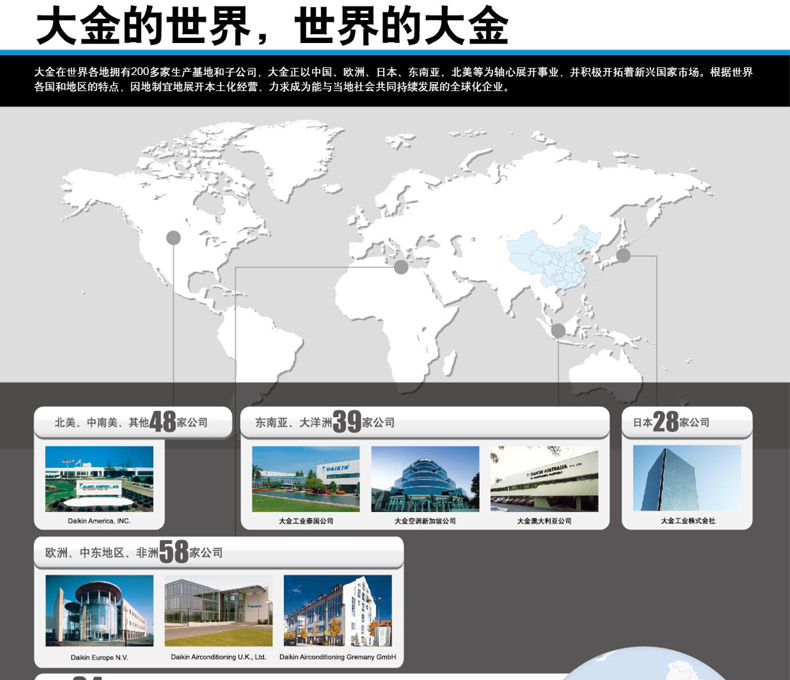Click the caption Daikin Airconditioning U.K., Ltd.
This screenshot has width=790, height=680.
pyautogui.click(x=218, y=657)
